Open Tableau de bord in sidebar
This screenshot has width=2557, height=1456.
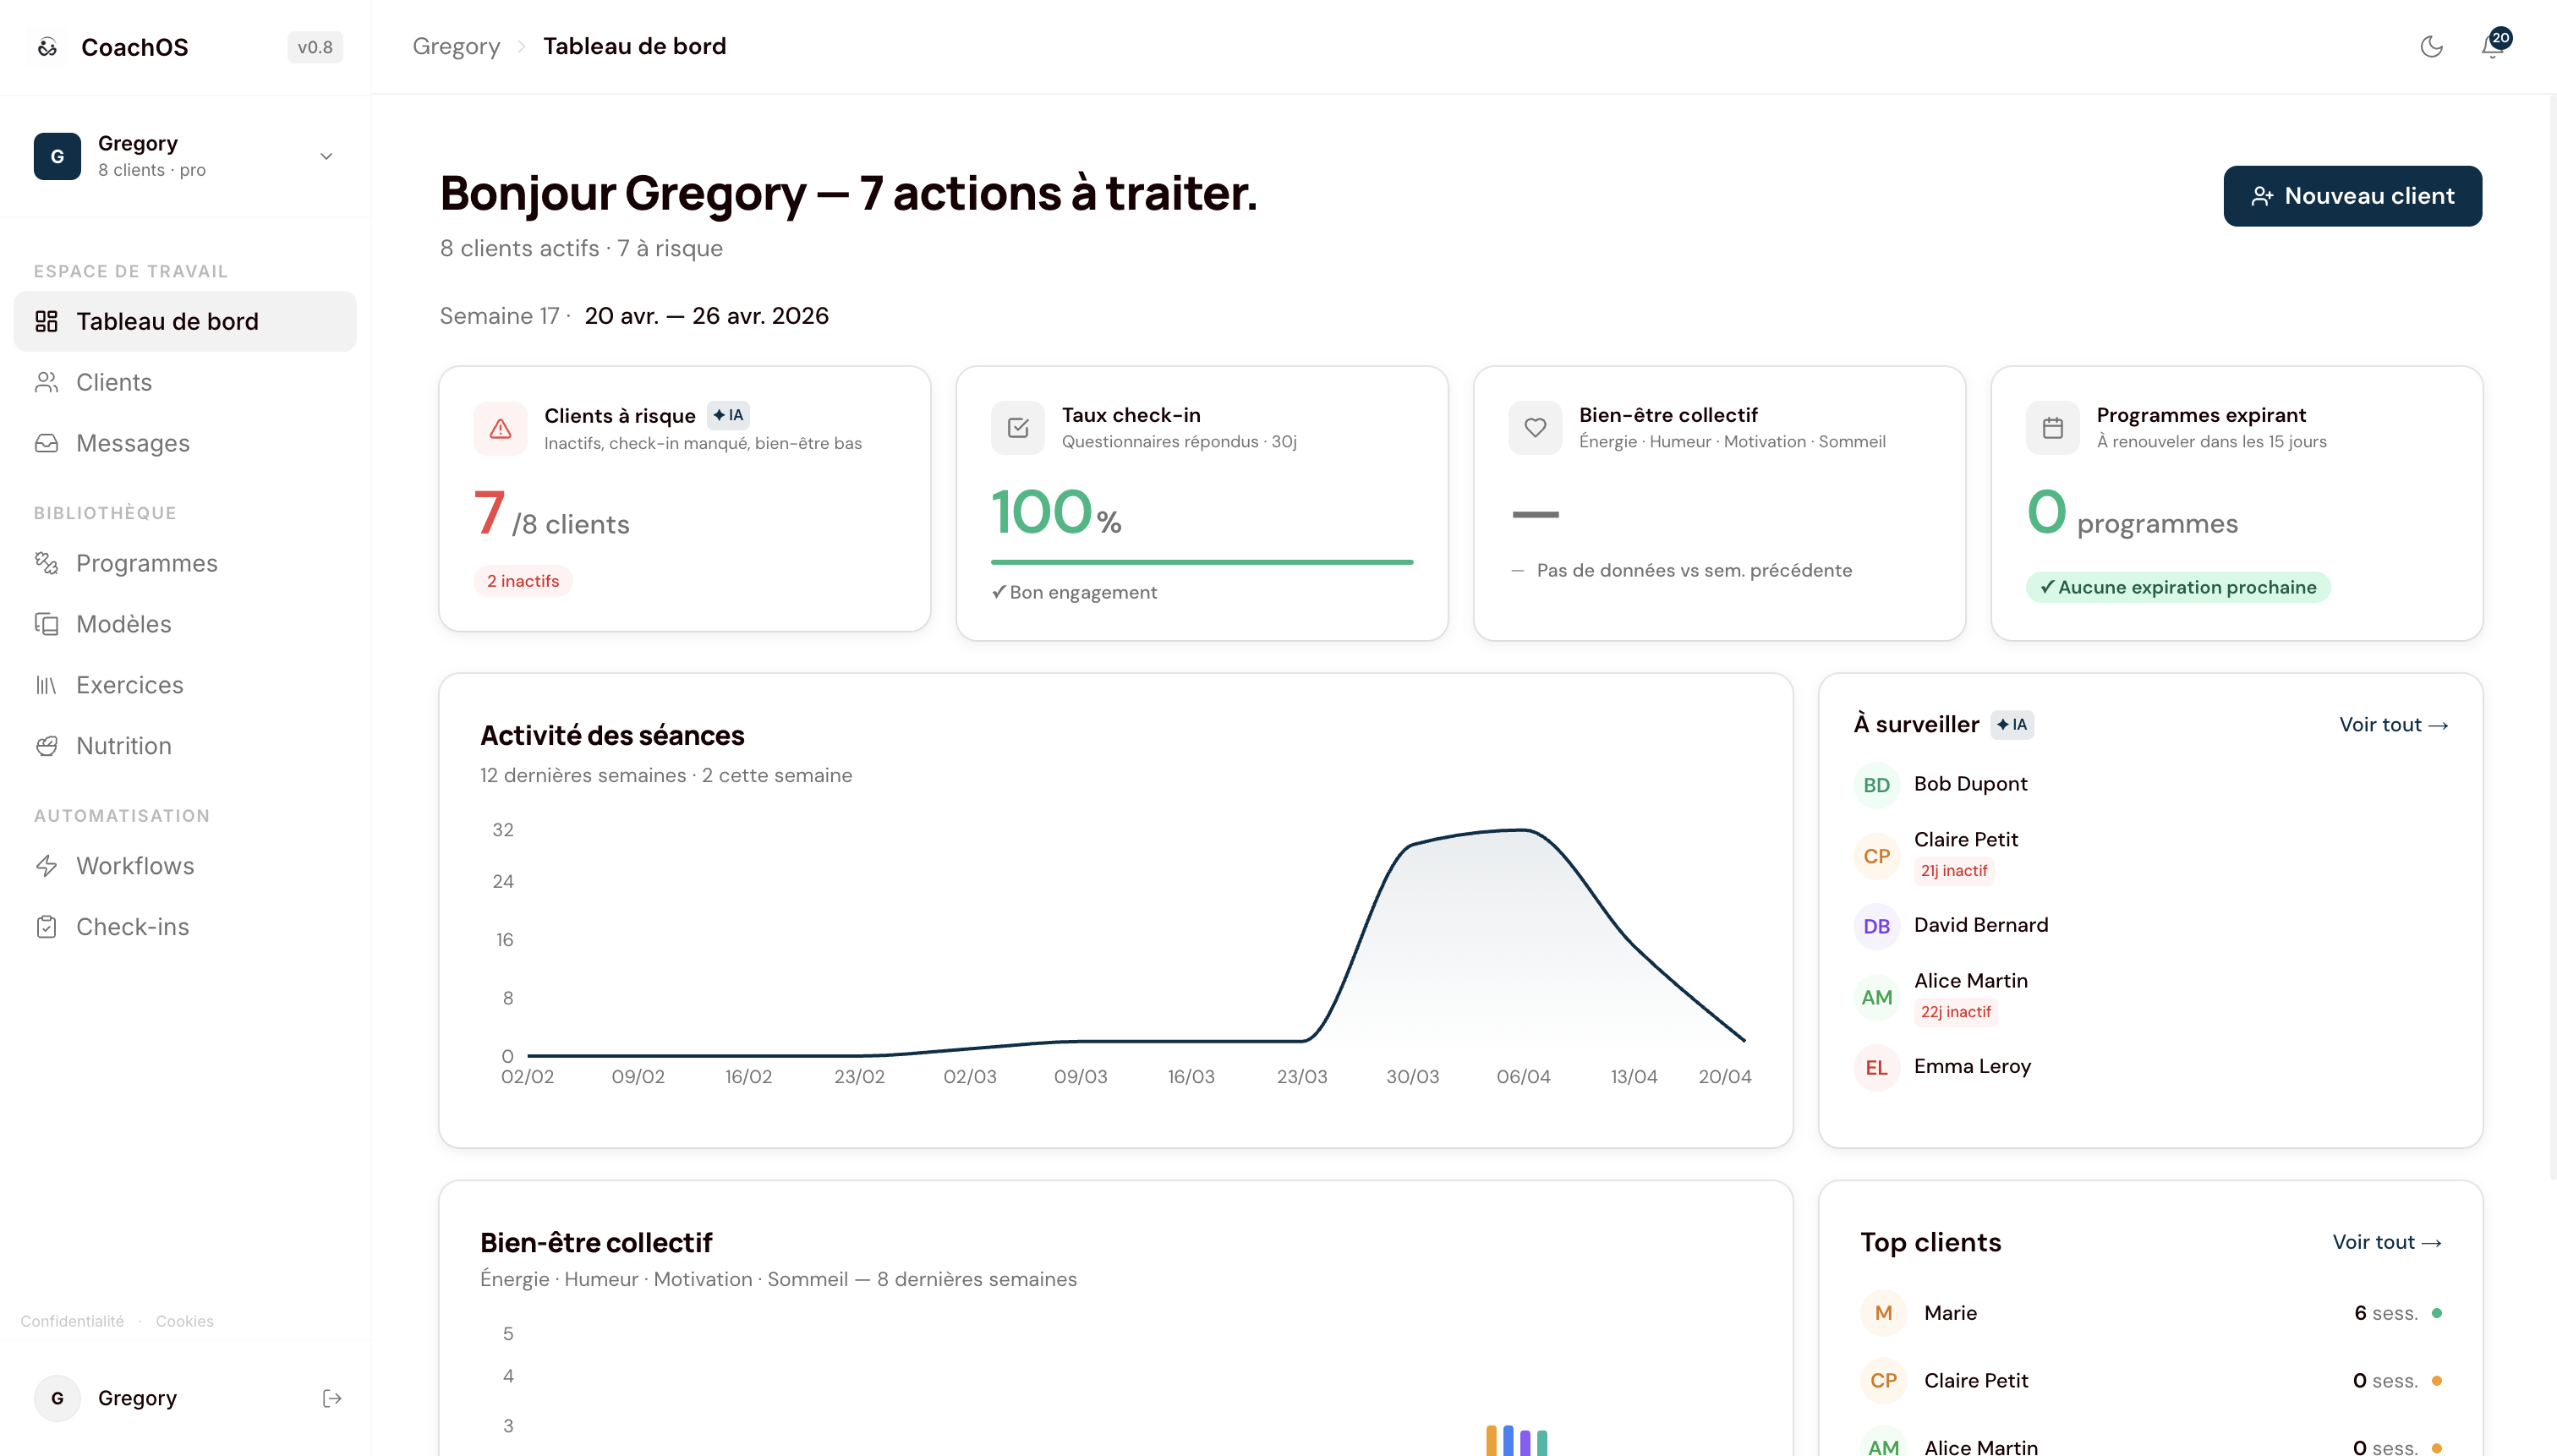click(185, 321)
